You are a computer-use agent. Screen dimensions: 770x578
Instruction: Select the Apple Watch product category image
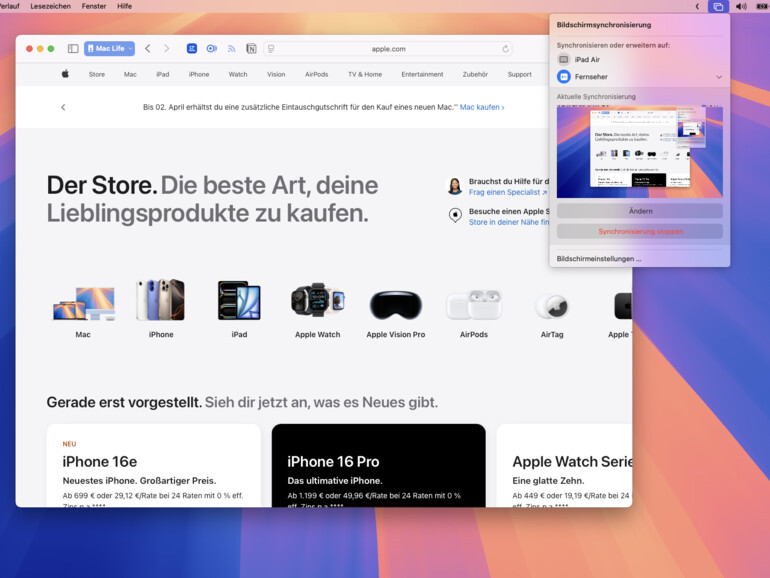[318, 300]
